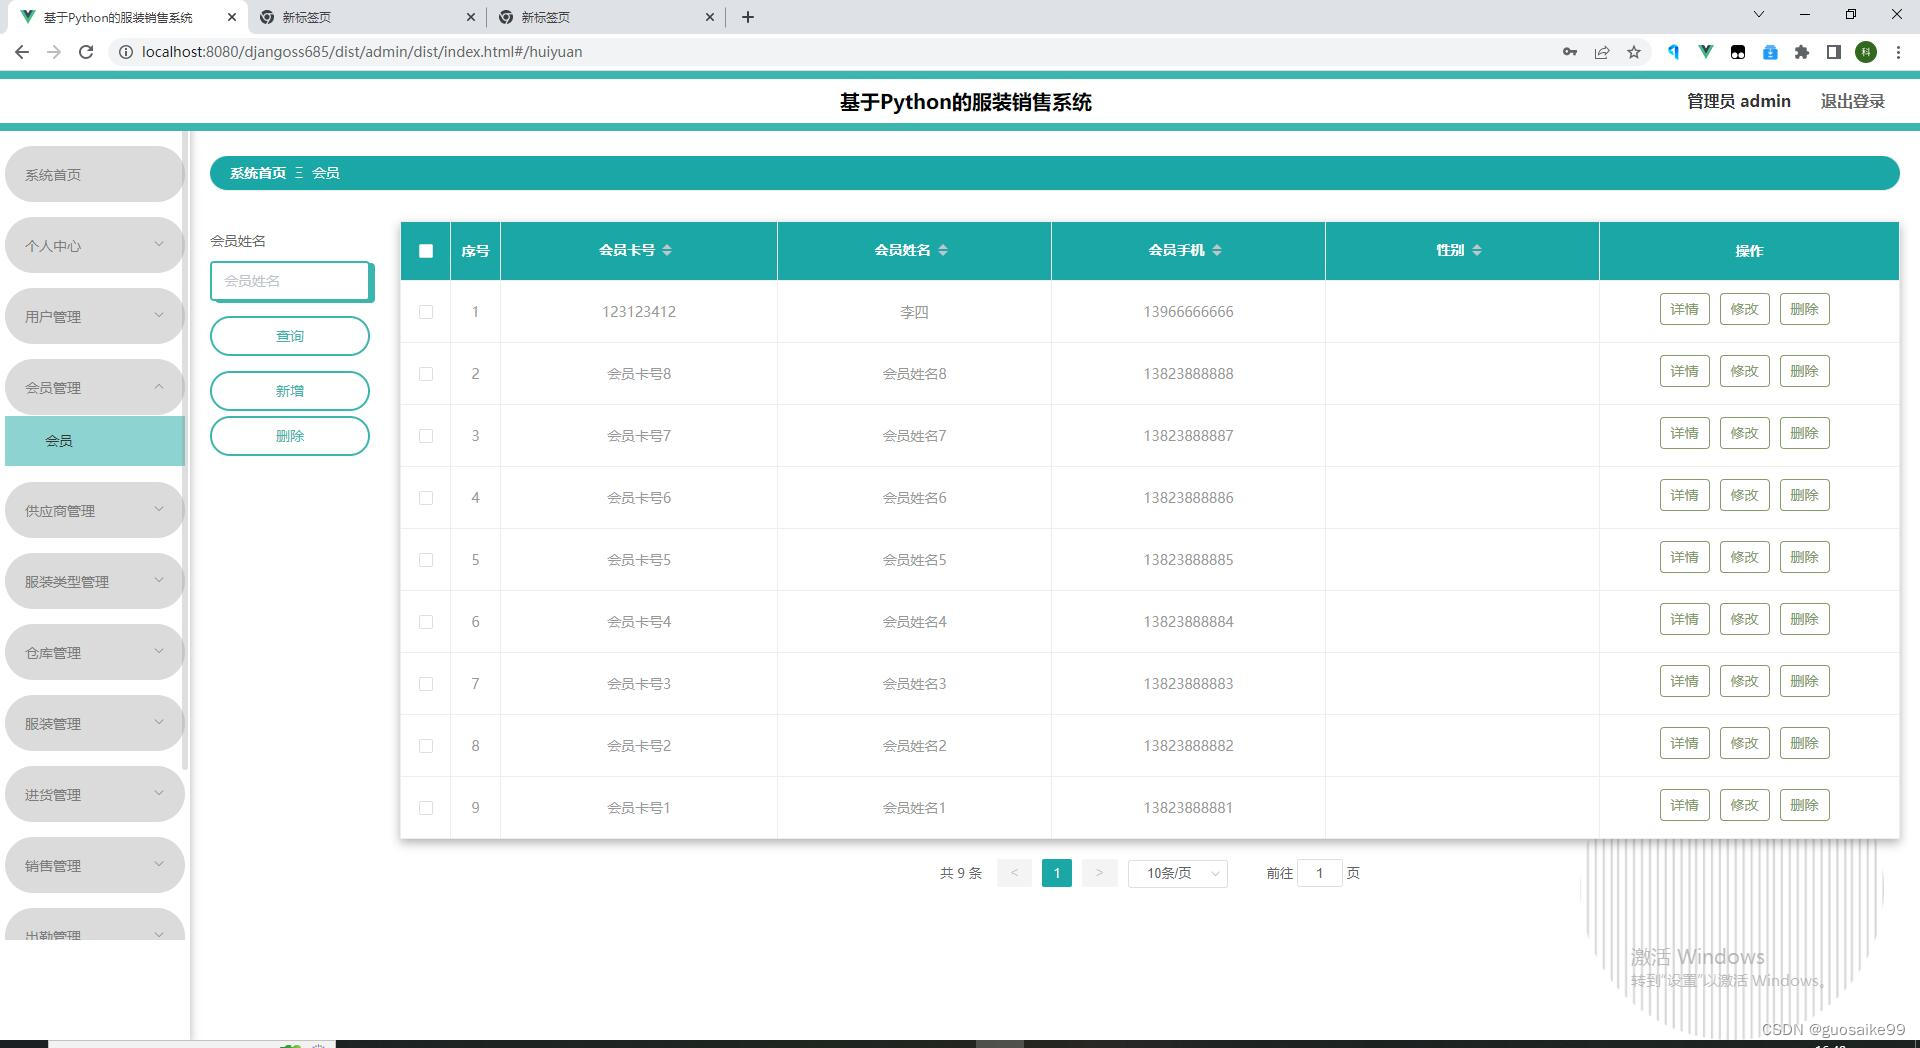Check the row checkbox for 李四

pyautogui.click(x=426, y=312)
